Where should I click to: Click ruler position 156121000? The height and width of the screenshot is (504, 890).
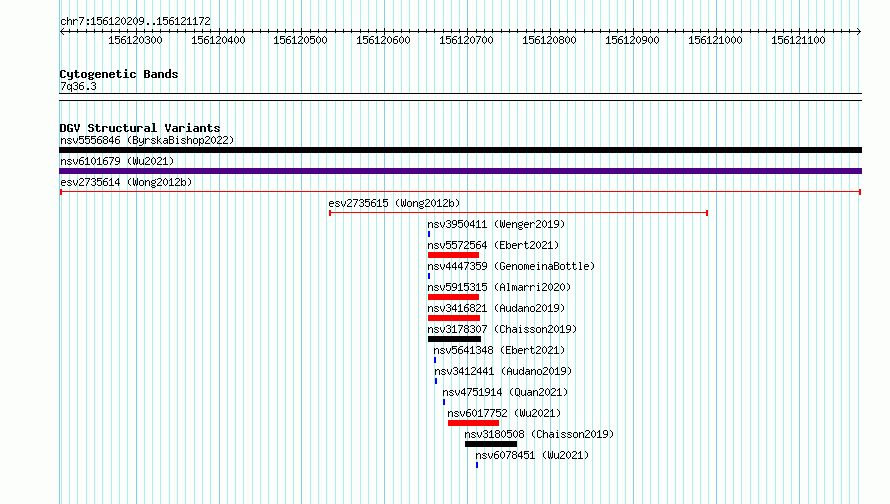[715, 40]
